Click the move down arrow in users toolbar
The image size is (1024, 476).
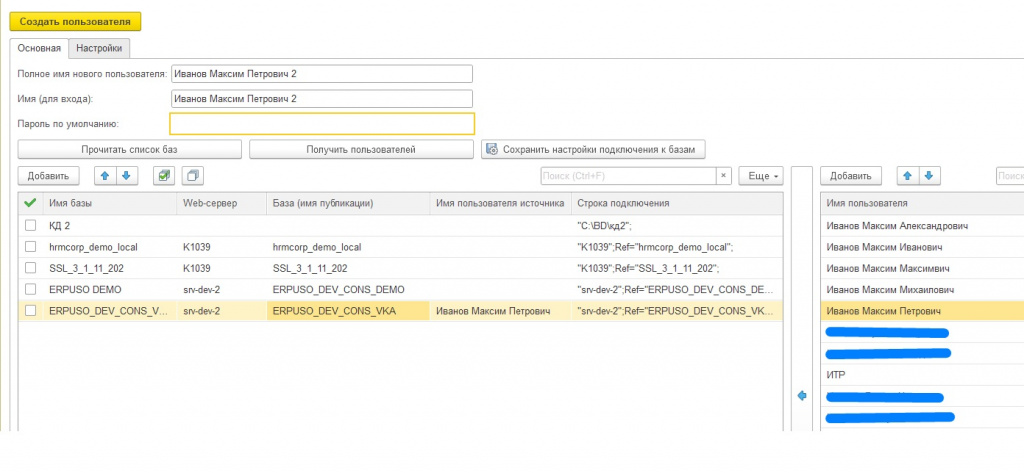929,176
